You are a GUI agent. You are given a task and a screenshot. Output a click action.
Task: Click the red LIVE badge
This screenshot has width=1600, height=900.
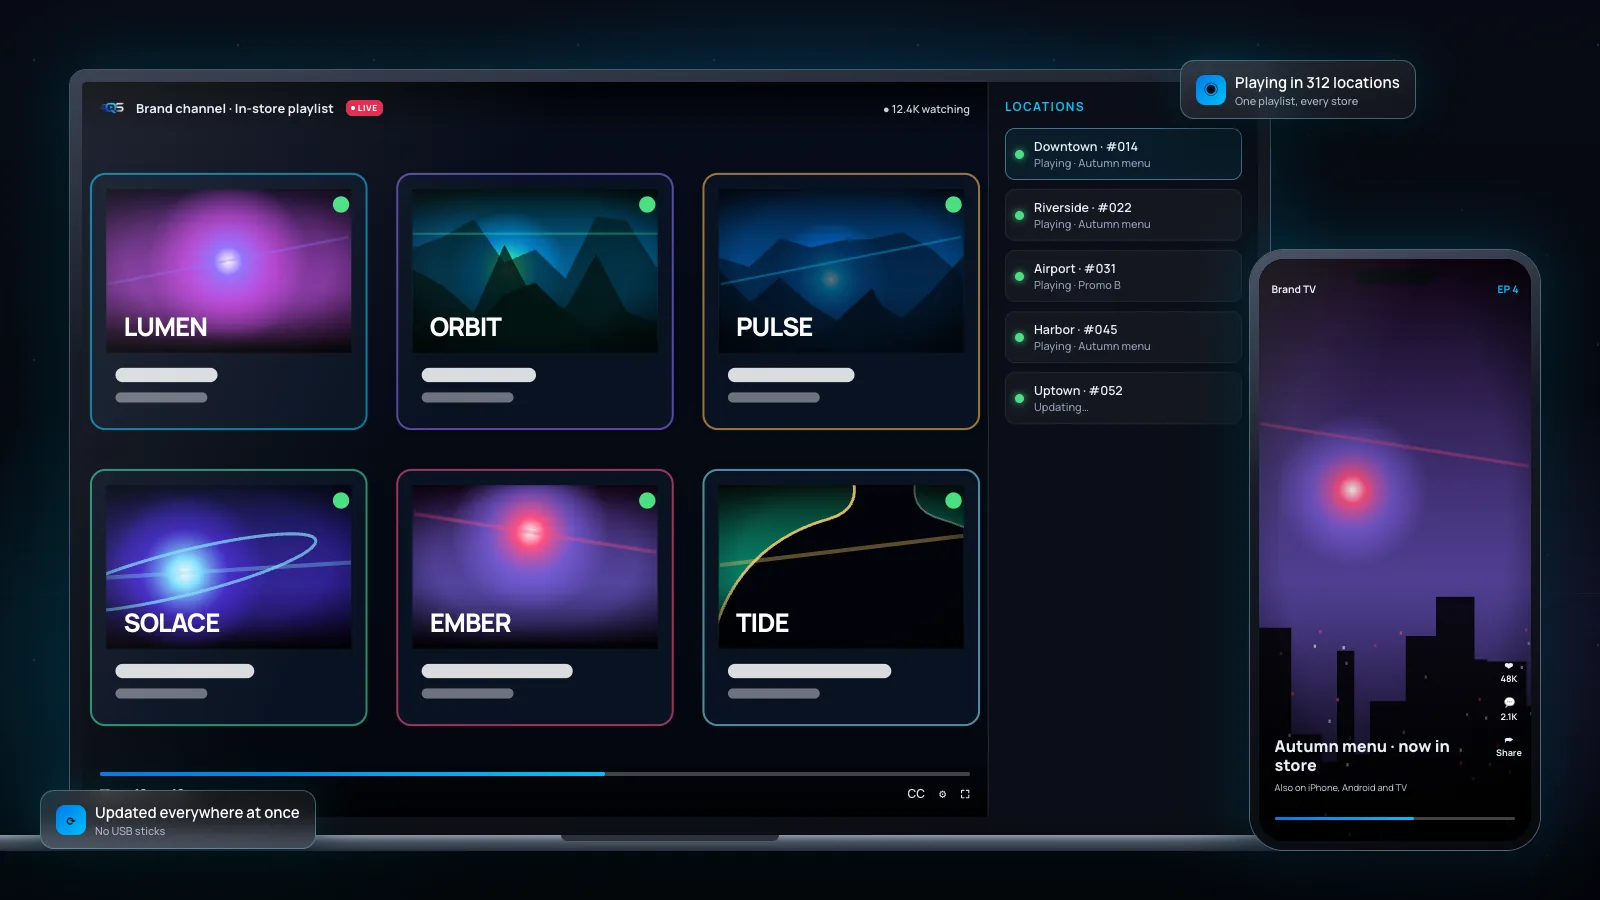(x=364, y=108)
